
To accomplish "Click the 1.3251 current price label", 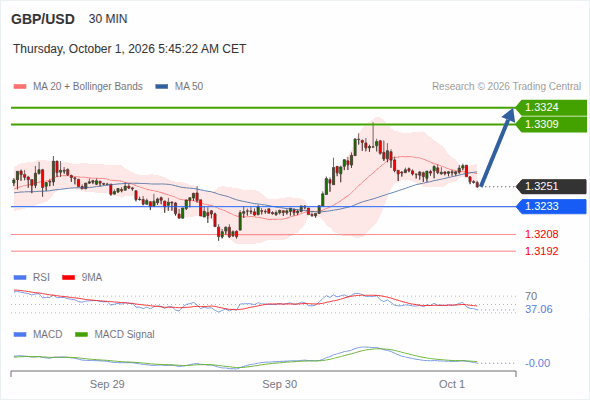I will 552,187.
